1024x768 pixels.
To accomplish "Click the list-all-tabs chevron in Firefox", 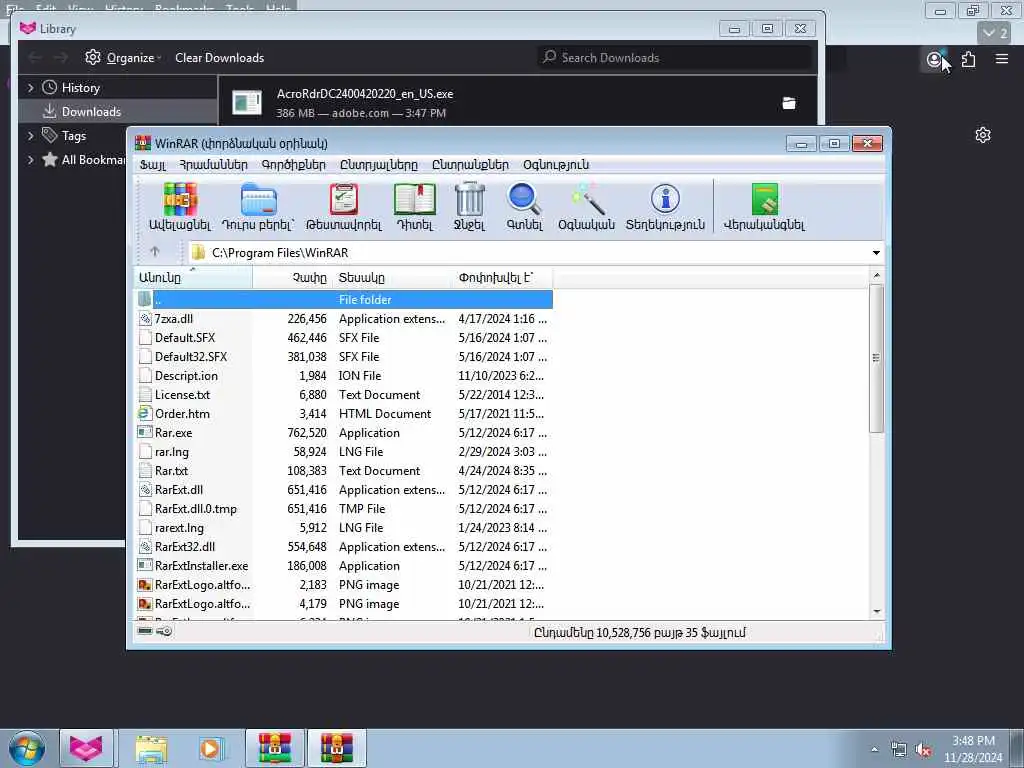I will (x=995, y=33).
